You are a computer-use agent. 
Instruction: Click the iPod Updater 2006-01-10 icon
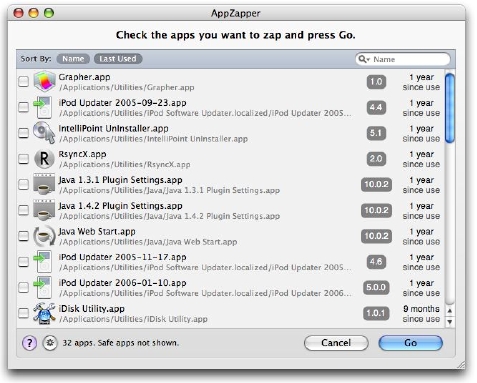[43, 287]
